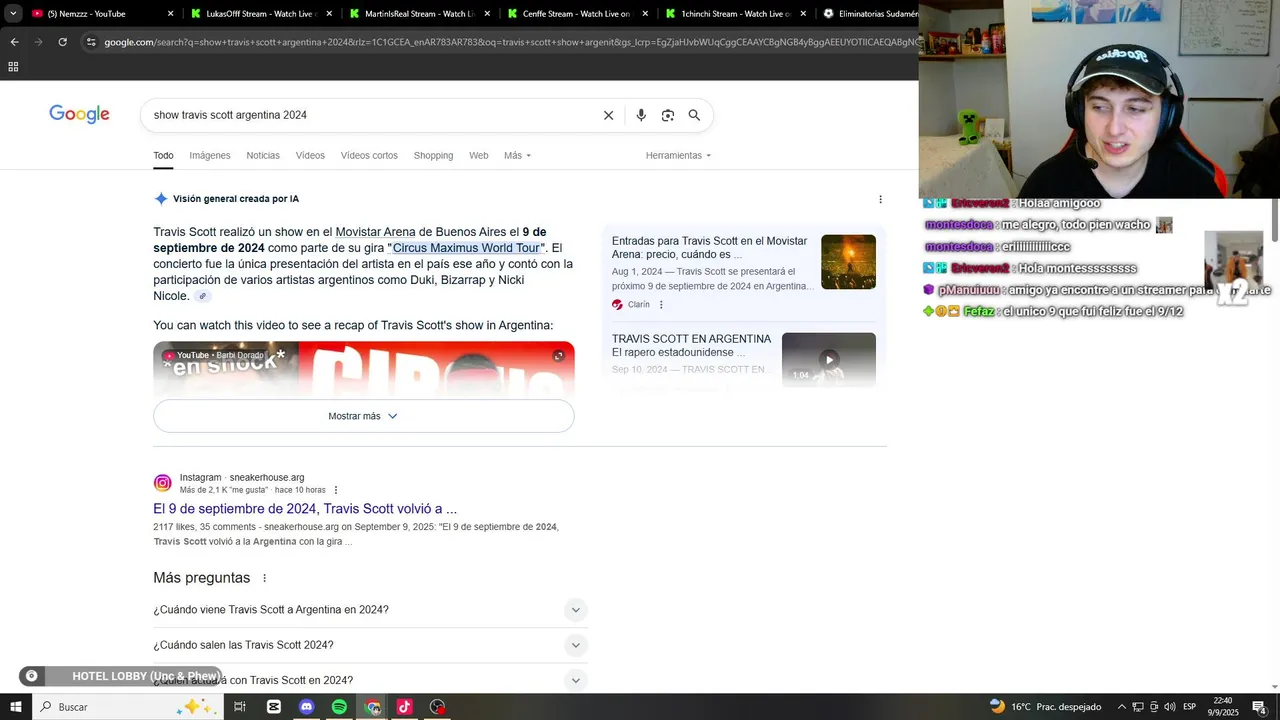Open the sneakerhouse.arg result three-dot menu

click(x=336, y=490)
